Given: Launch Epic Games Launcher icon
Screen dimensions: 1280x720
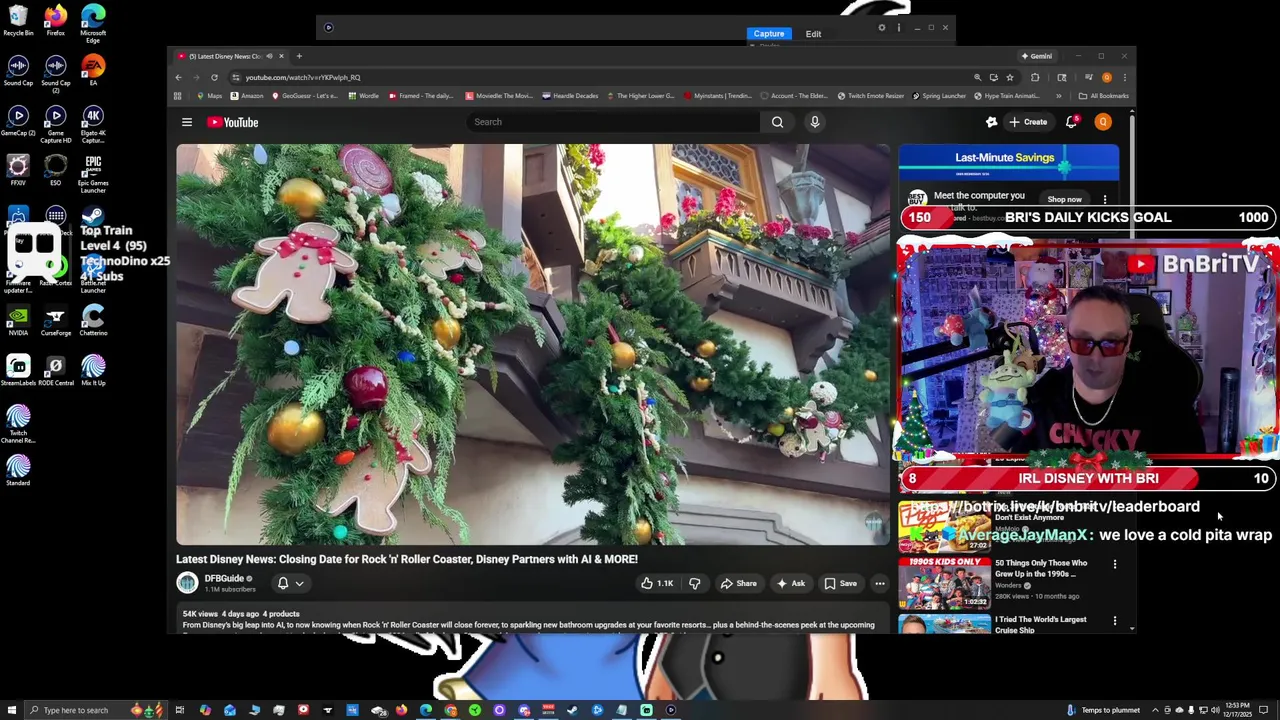Looking at the screenshot, I should [x=93, y=174].
